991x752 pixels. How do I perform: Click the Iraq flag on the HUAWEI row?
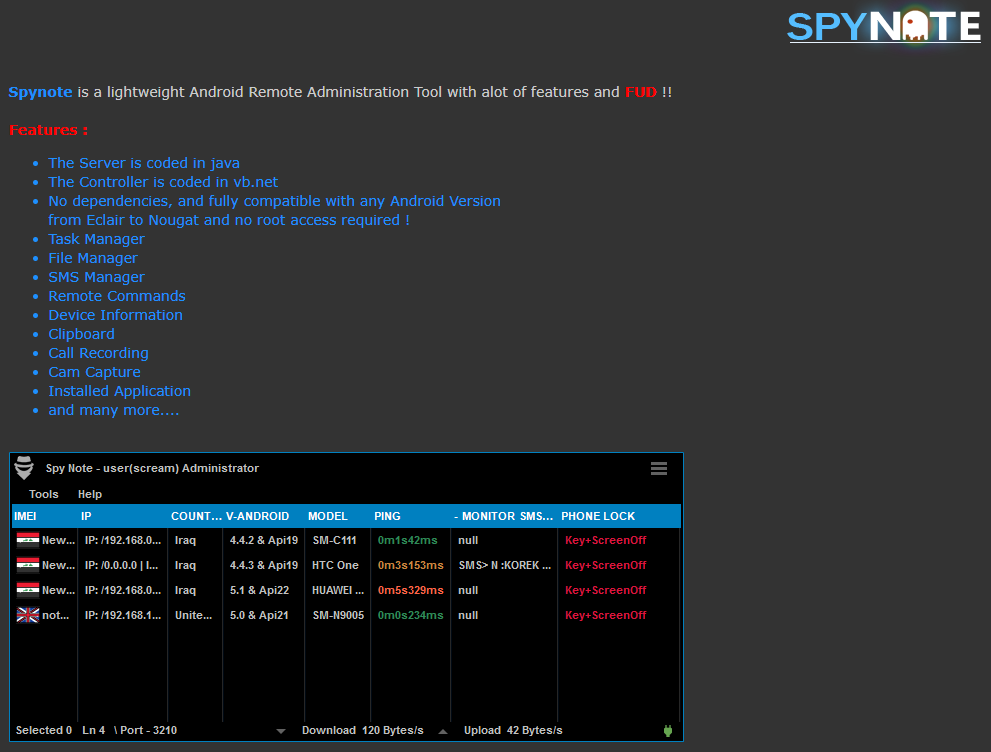pos(27,590)
